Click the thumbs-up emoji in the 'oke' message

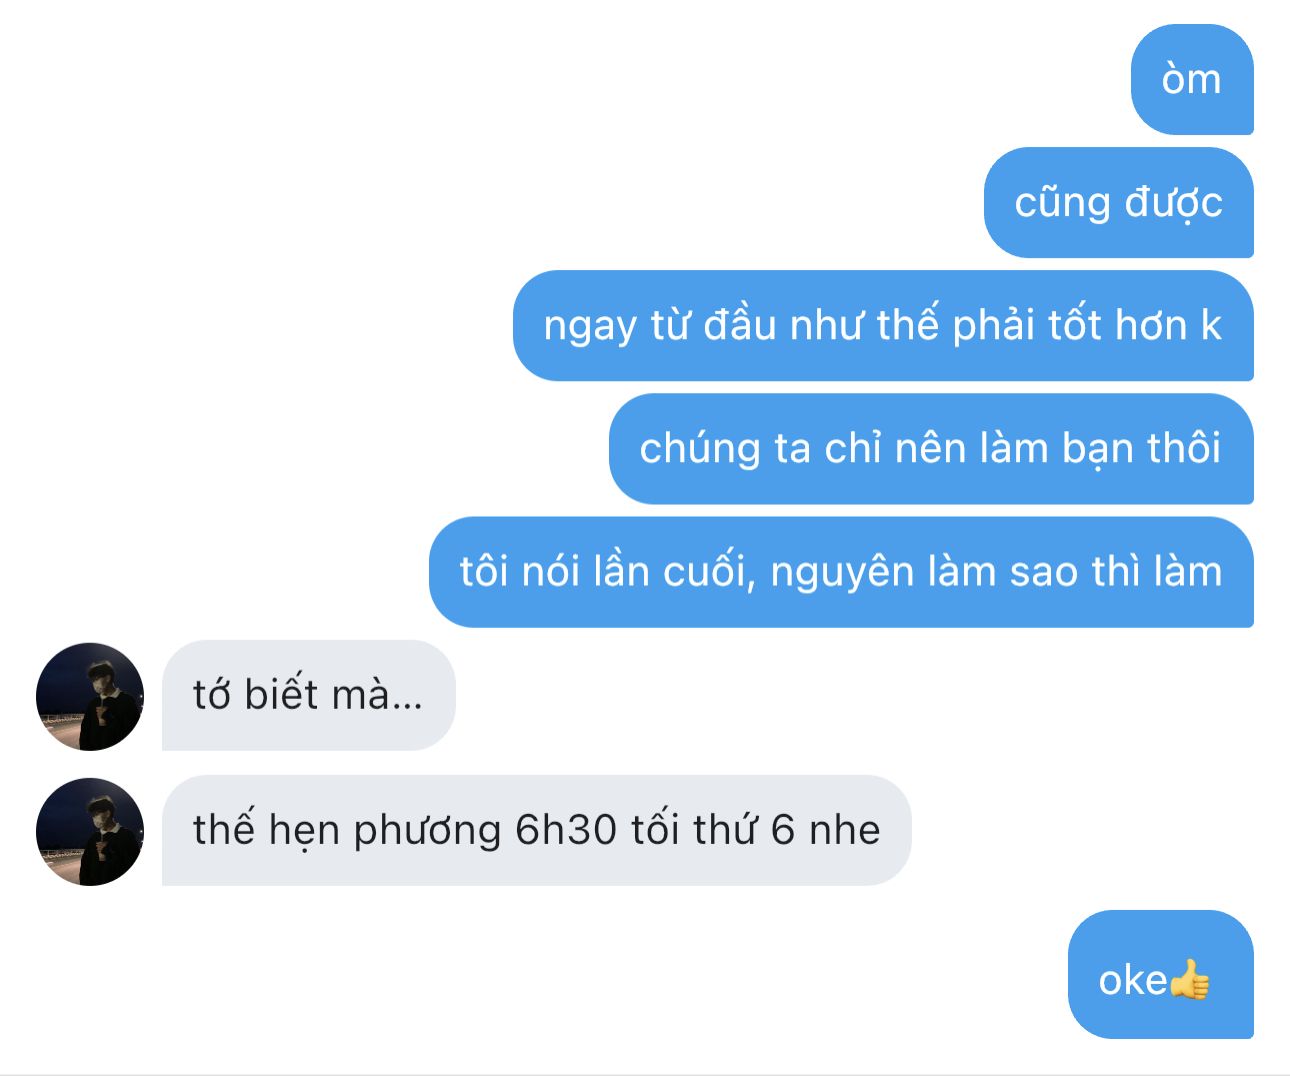(1190, 980)
